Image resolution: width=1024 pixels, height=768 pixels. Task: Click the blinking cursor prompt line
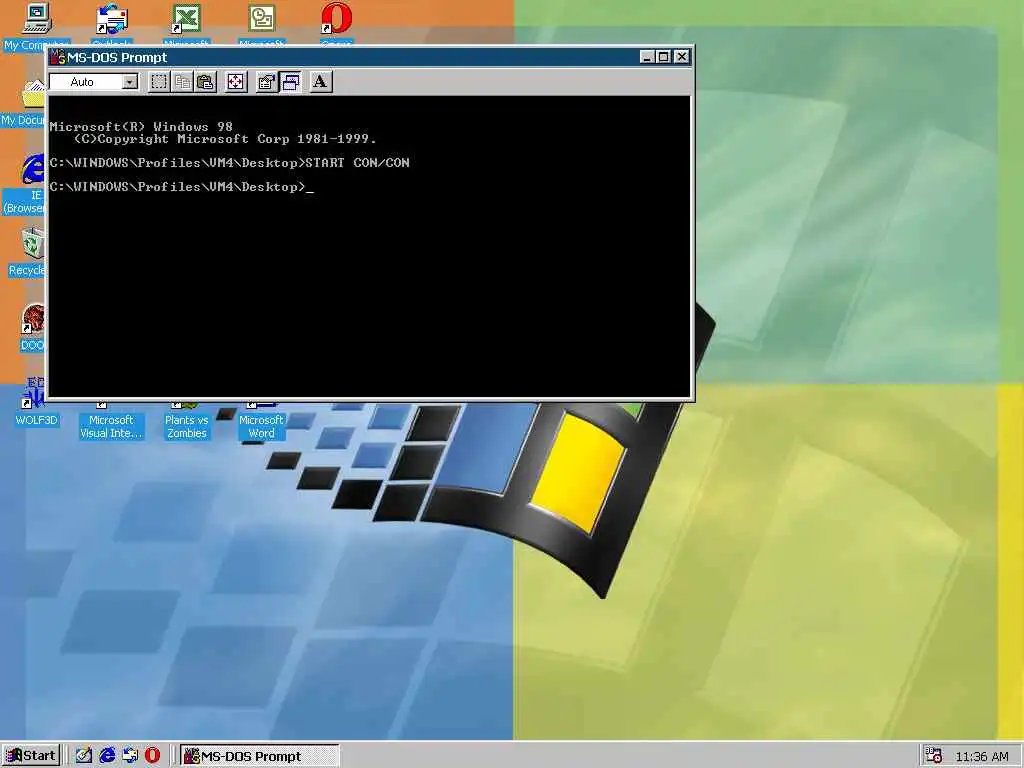click(x=182, y=187)
